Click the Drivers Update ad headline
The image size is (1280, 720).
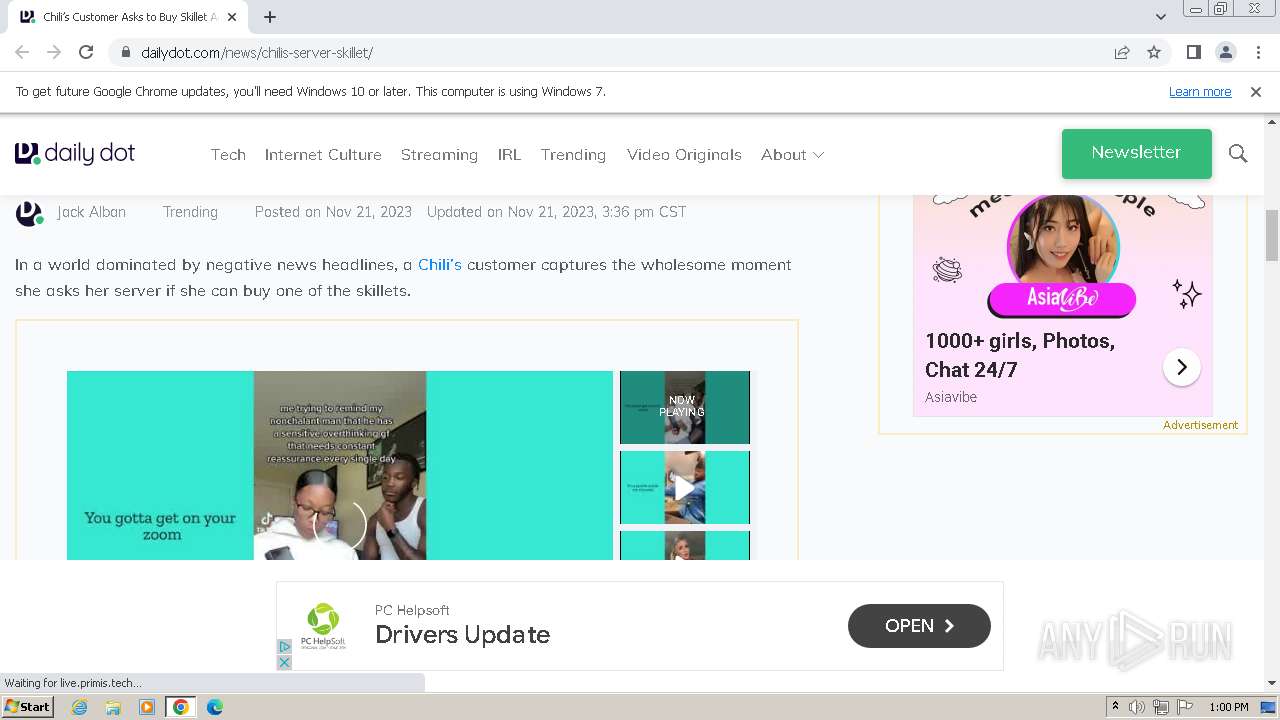click(462, 635)
